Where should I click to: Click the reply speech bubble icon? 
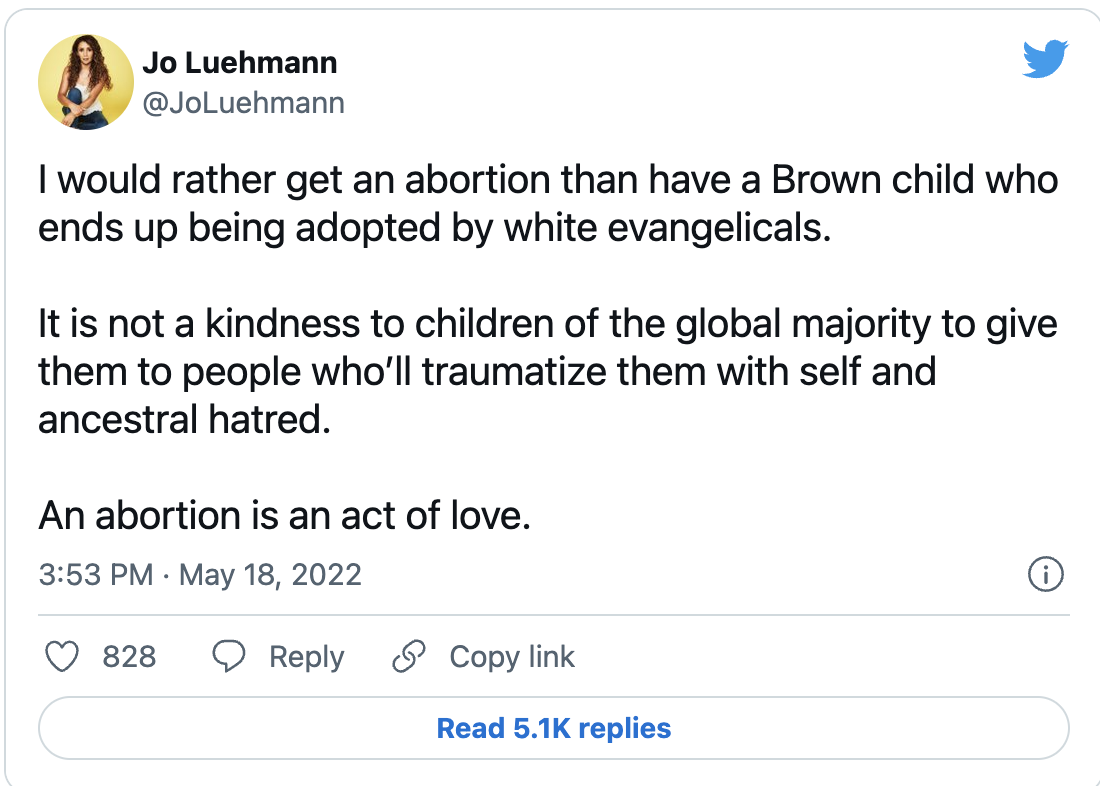230,656
